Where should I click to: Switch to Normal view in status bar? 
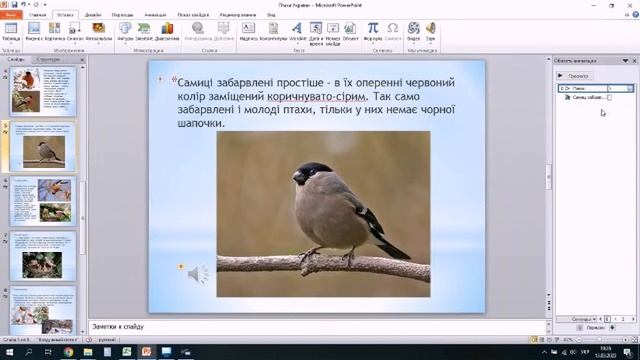[x=534, y=340]
